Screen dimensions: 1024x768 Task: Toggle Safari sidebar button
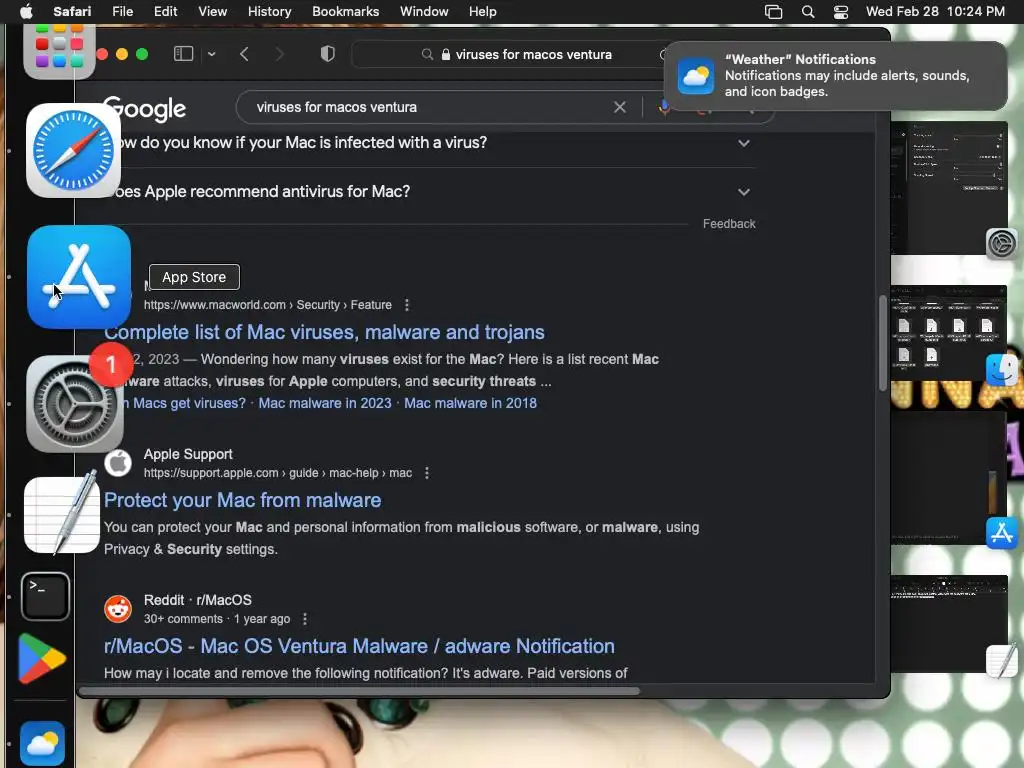tap(184, 54)
